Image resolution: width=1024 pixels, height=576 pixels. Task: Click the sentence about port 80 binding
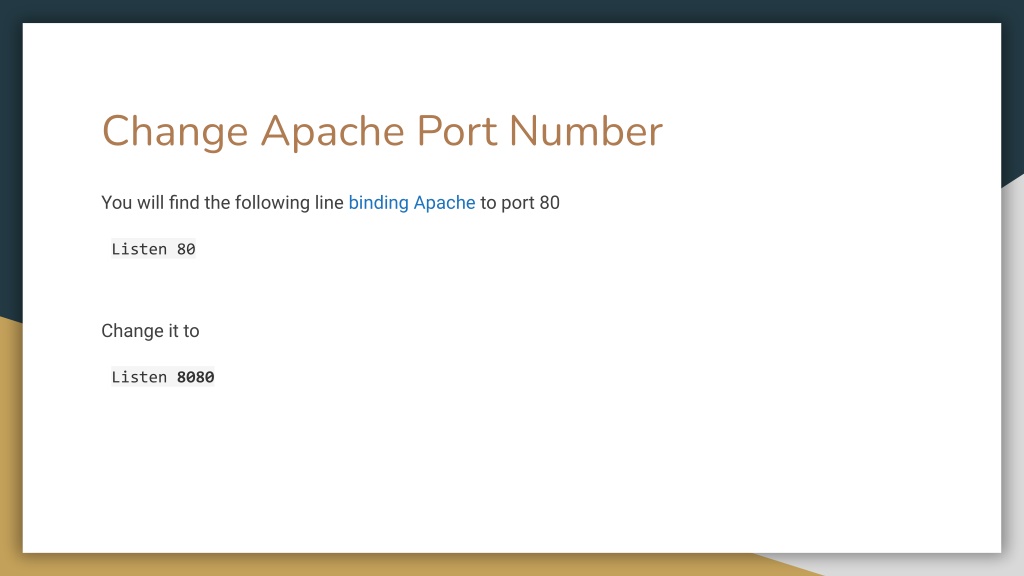pos(330,202)
